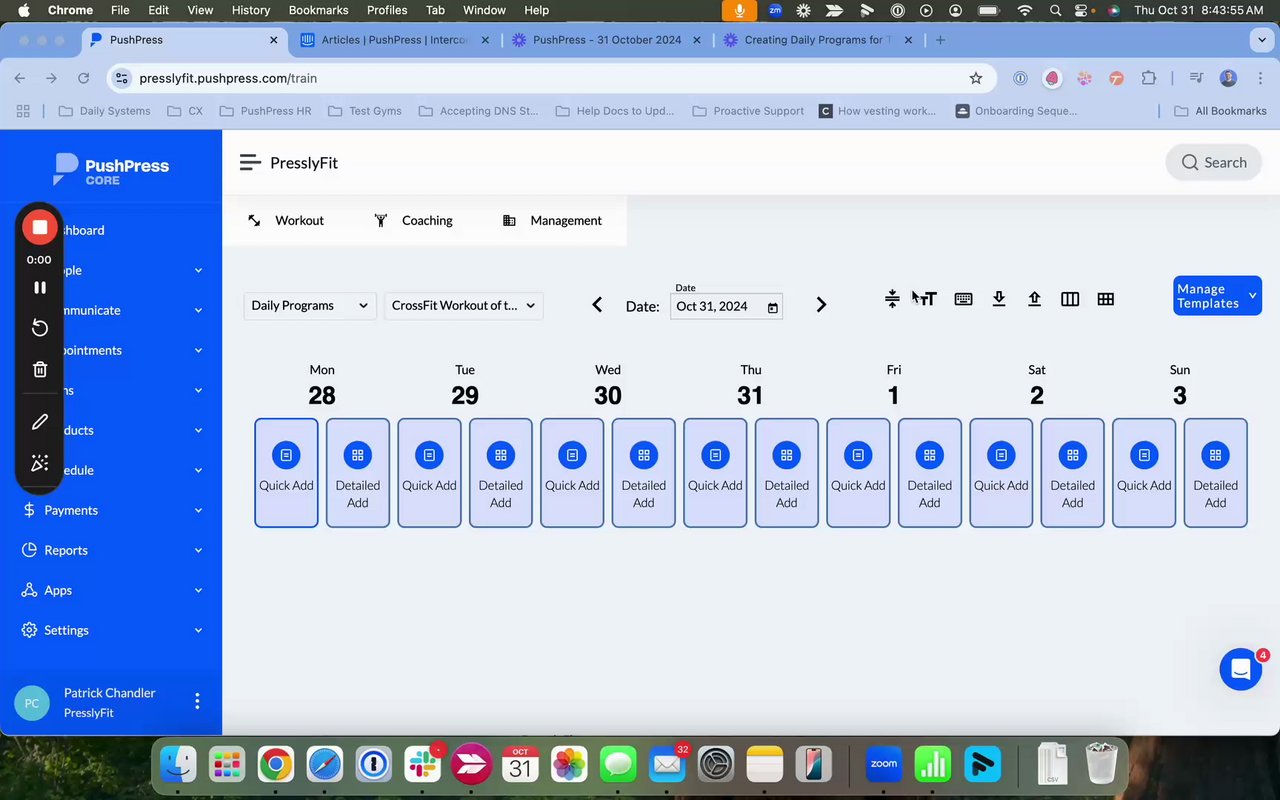
Task: Open the CrossFit Workout track dropdown
Action: (x=463, y=306)
